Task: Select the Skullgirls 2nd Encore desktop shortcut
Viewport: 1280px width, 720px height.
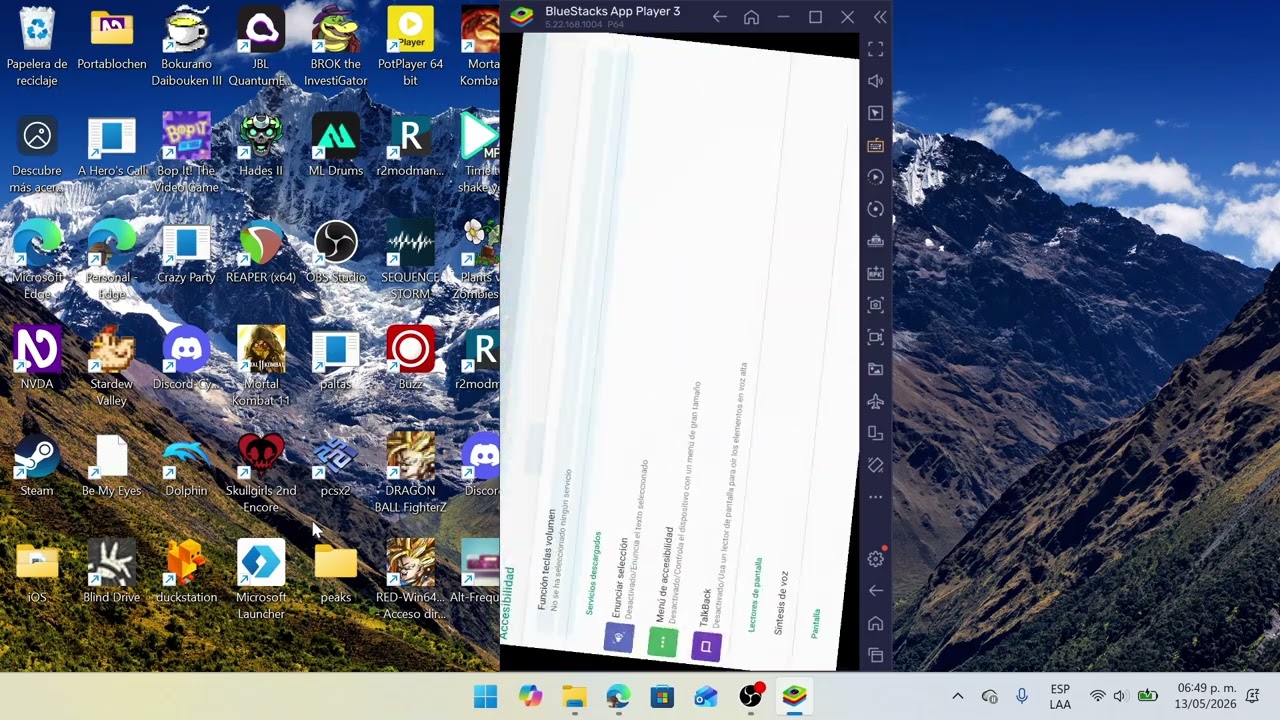Action: (x=261, y=474)
